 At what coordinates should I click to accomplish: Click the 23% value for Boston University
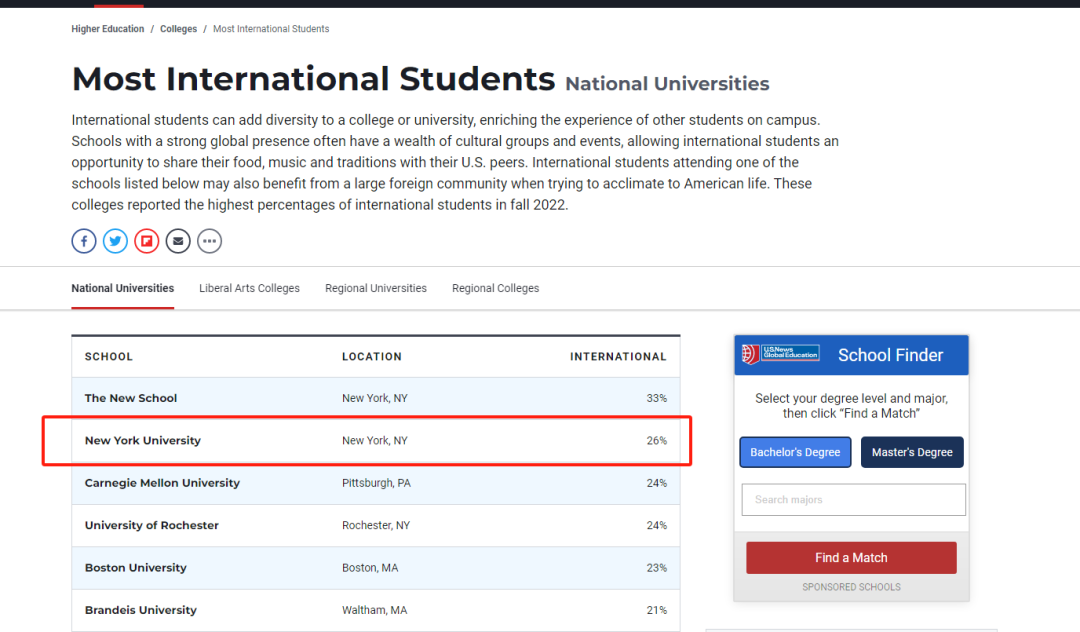[656, 568]
